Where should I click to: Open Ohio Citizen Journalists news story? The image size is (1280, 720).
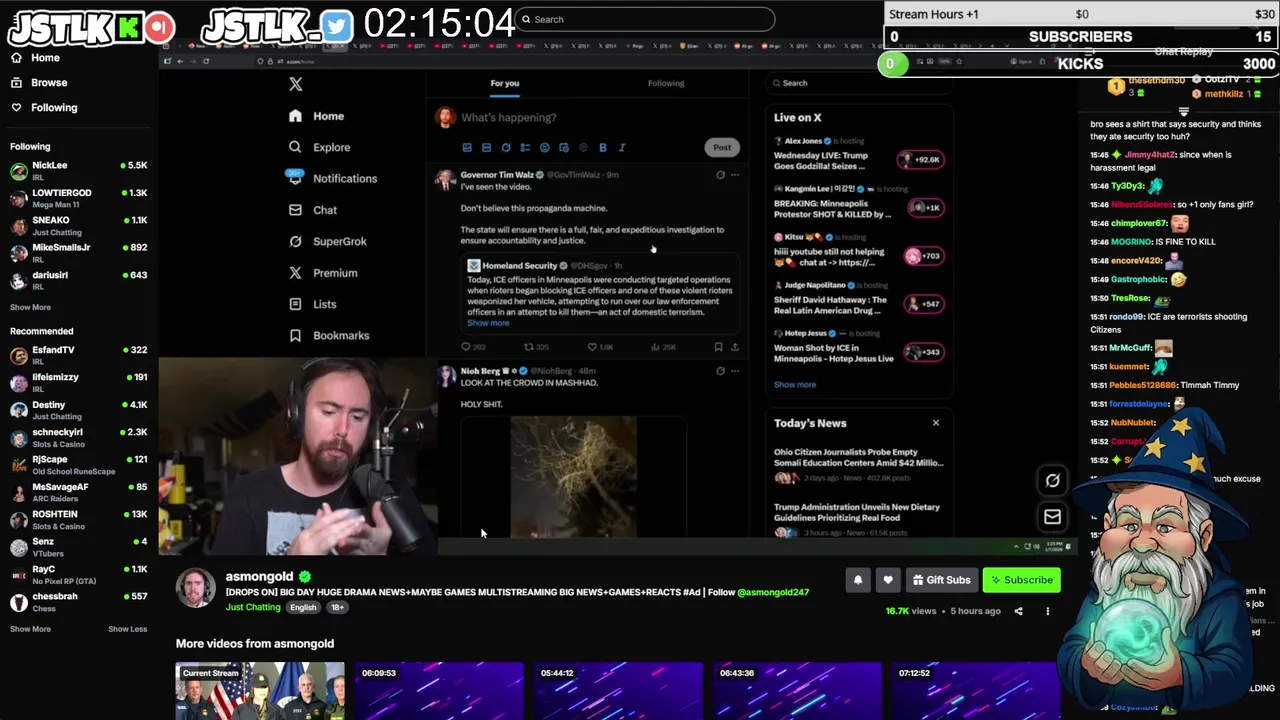(858, 465)
